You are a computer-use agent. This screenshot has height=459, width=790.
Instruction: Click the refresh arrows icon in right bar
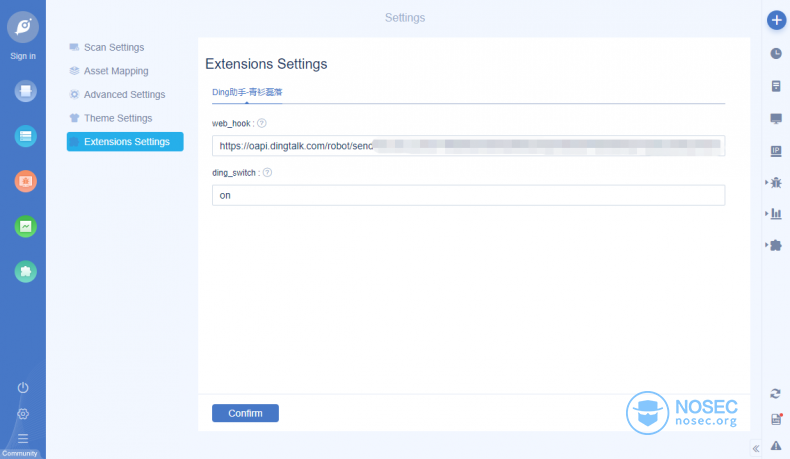click(776, 394)
